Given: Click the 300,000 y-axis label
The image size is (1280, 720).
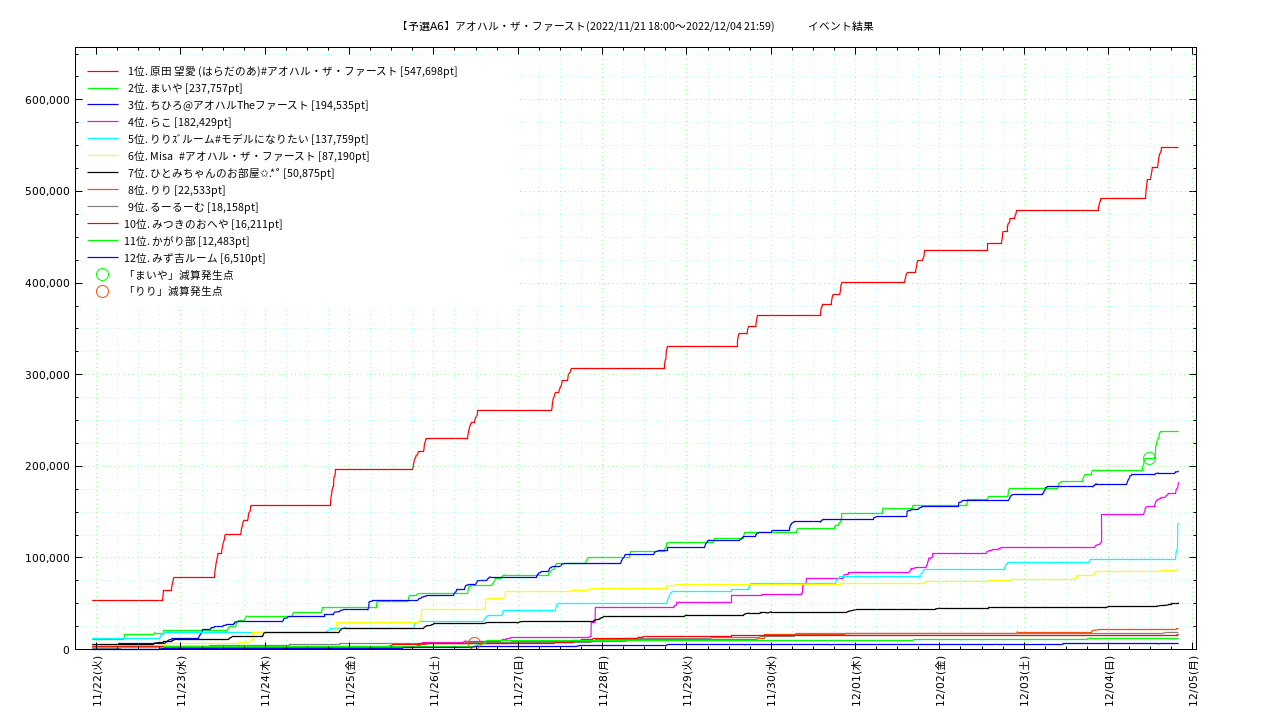Looking at the screenshot, I should [47, 375].
